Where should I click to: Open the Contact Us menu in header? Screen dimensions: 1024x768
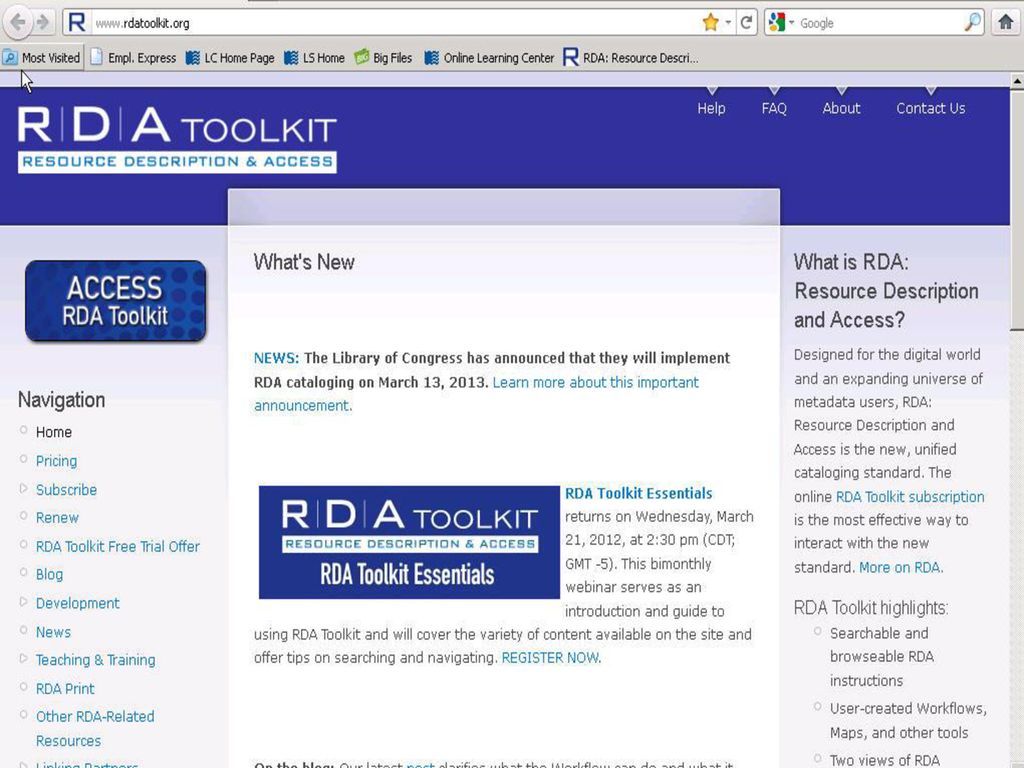click(x=931, y=108)
